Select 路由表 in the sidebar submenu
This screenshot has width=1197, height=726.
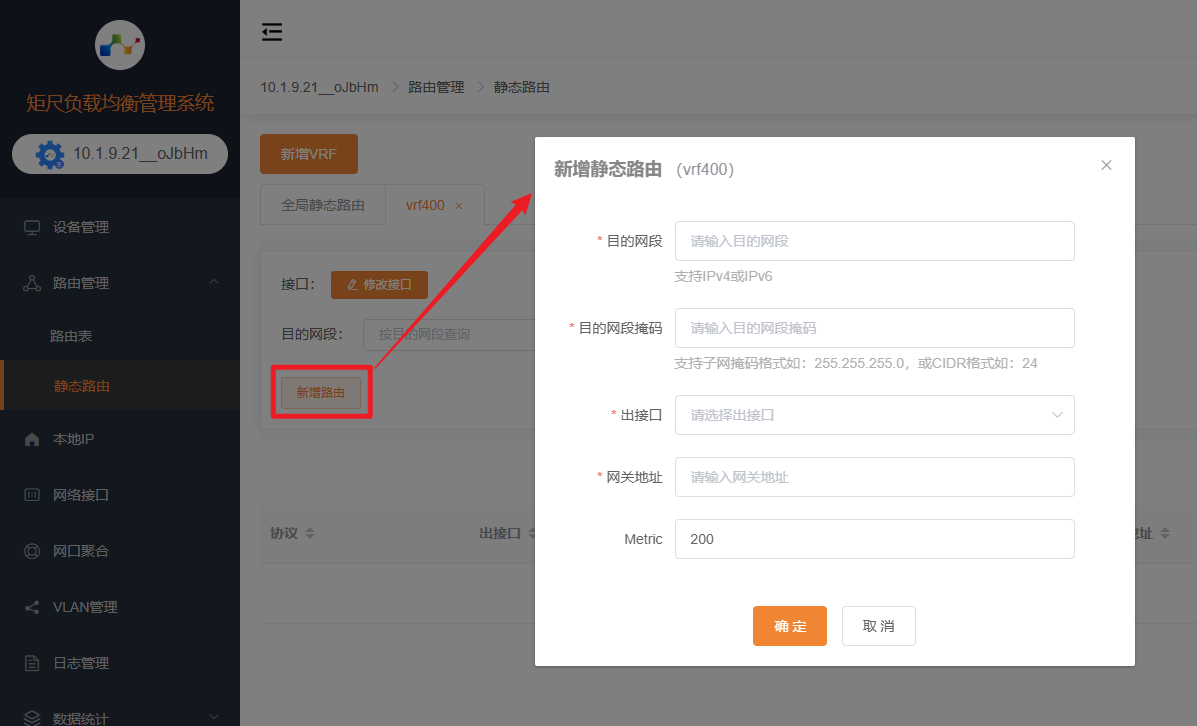pos(71,337)
